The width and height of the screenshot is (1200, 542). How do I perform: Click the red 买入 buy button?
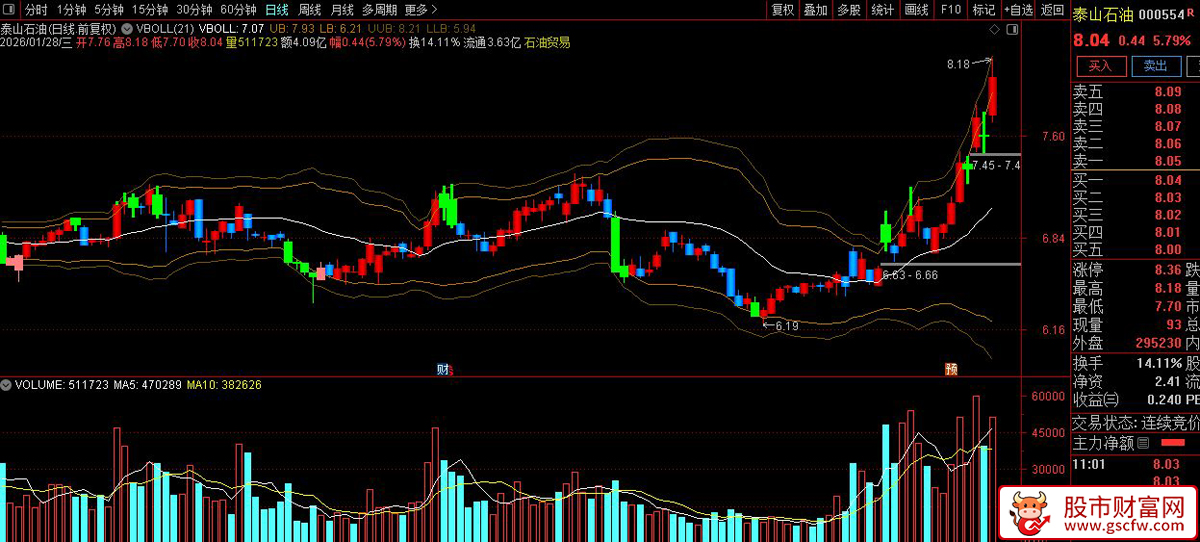click(1100, 66)
